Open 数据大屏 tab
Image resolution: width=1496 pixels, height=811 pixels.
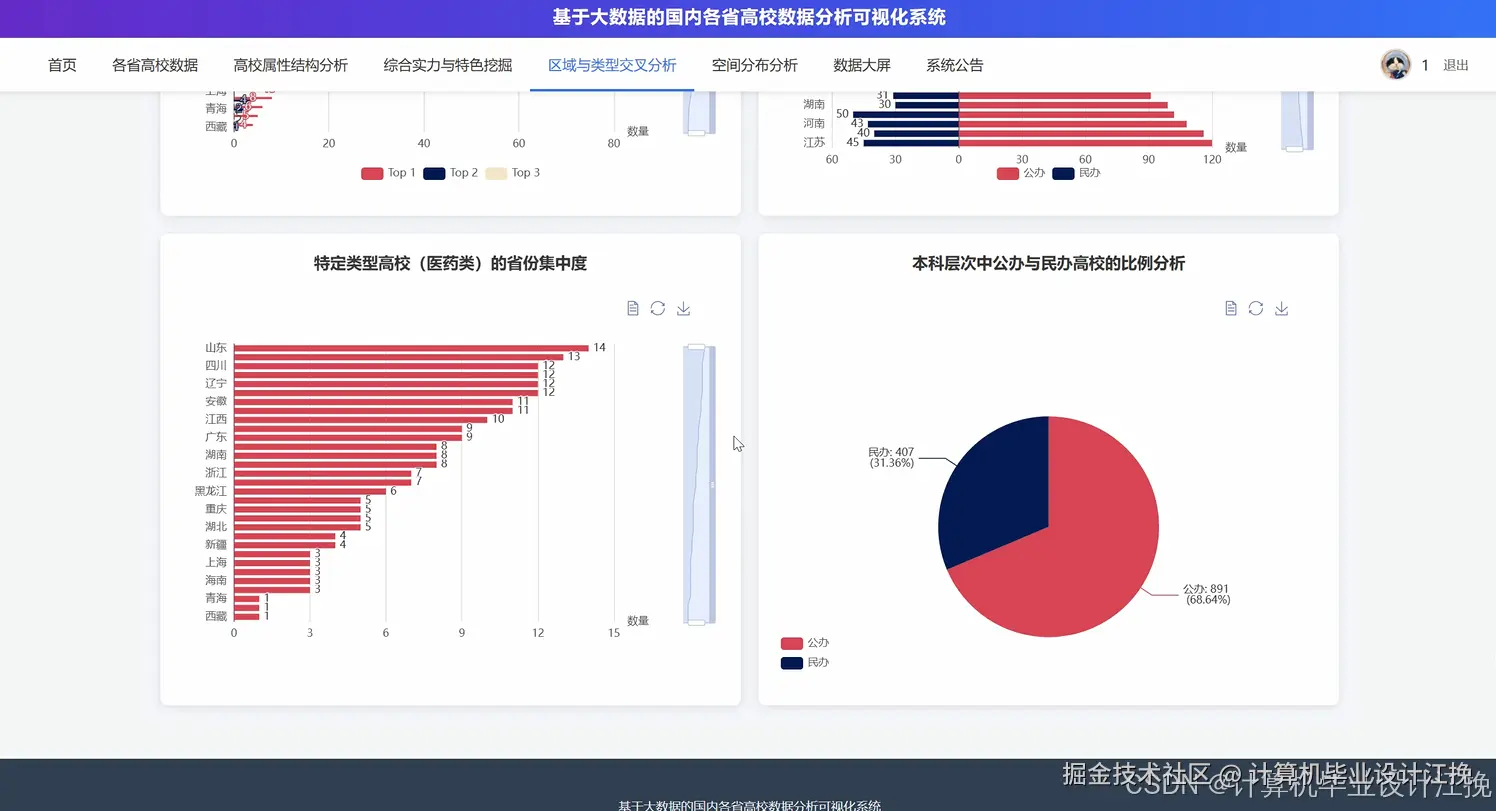862,65
